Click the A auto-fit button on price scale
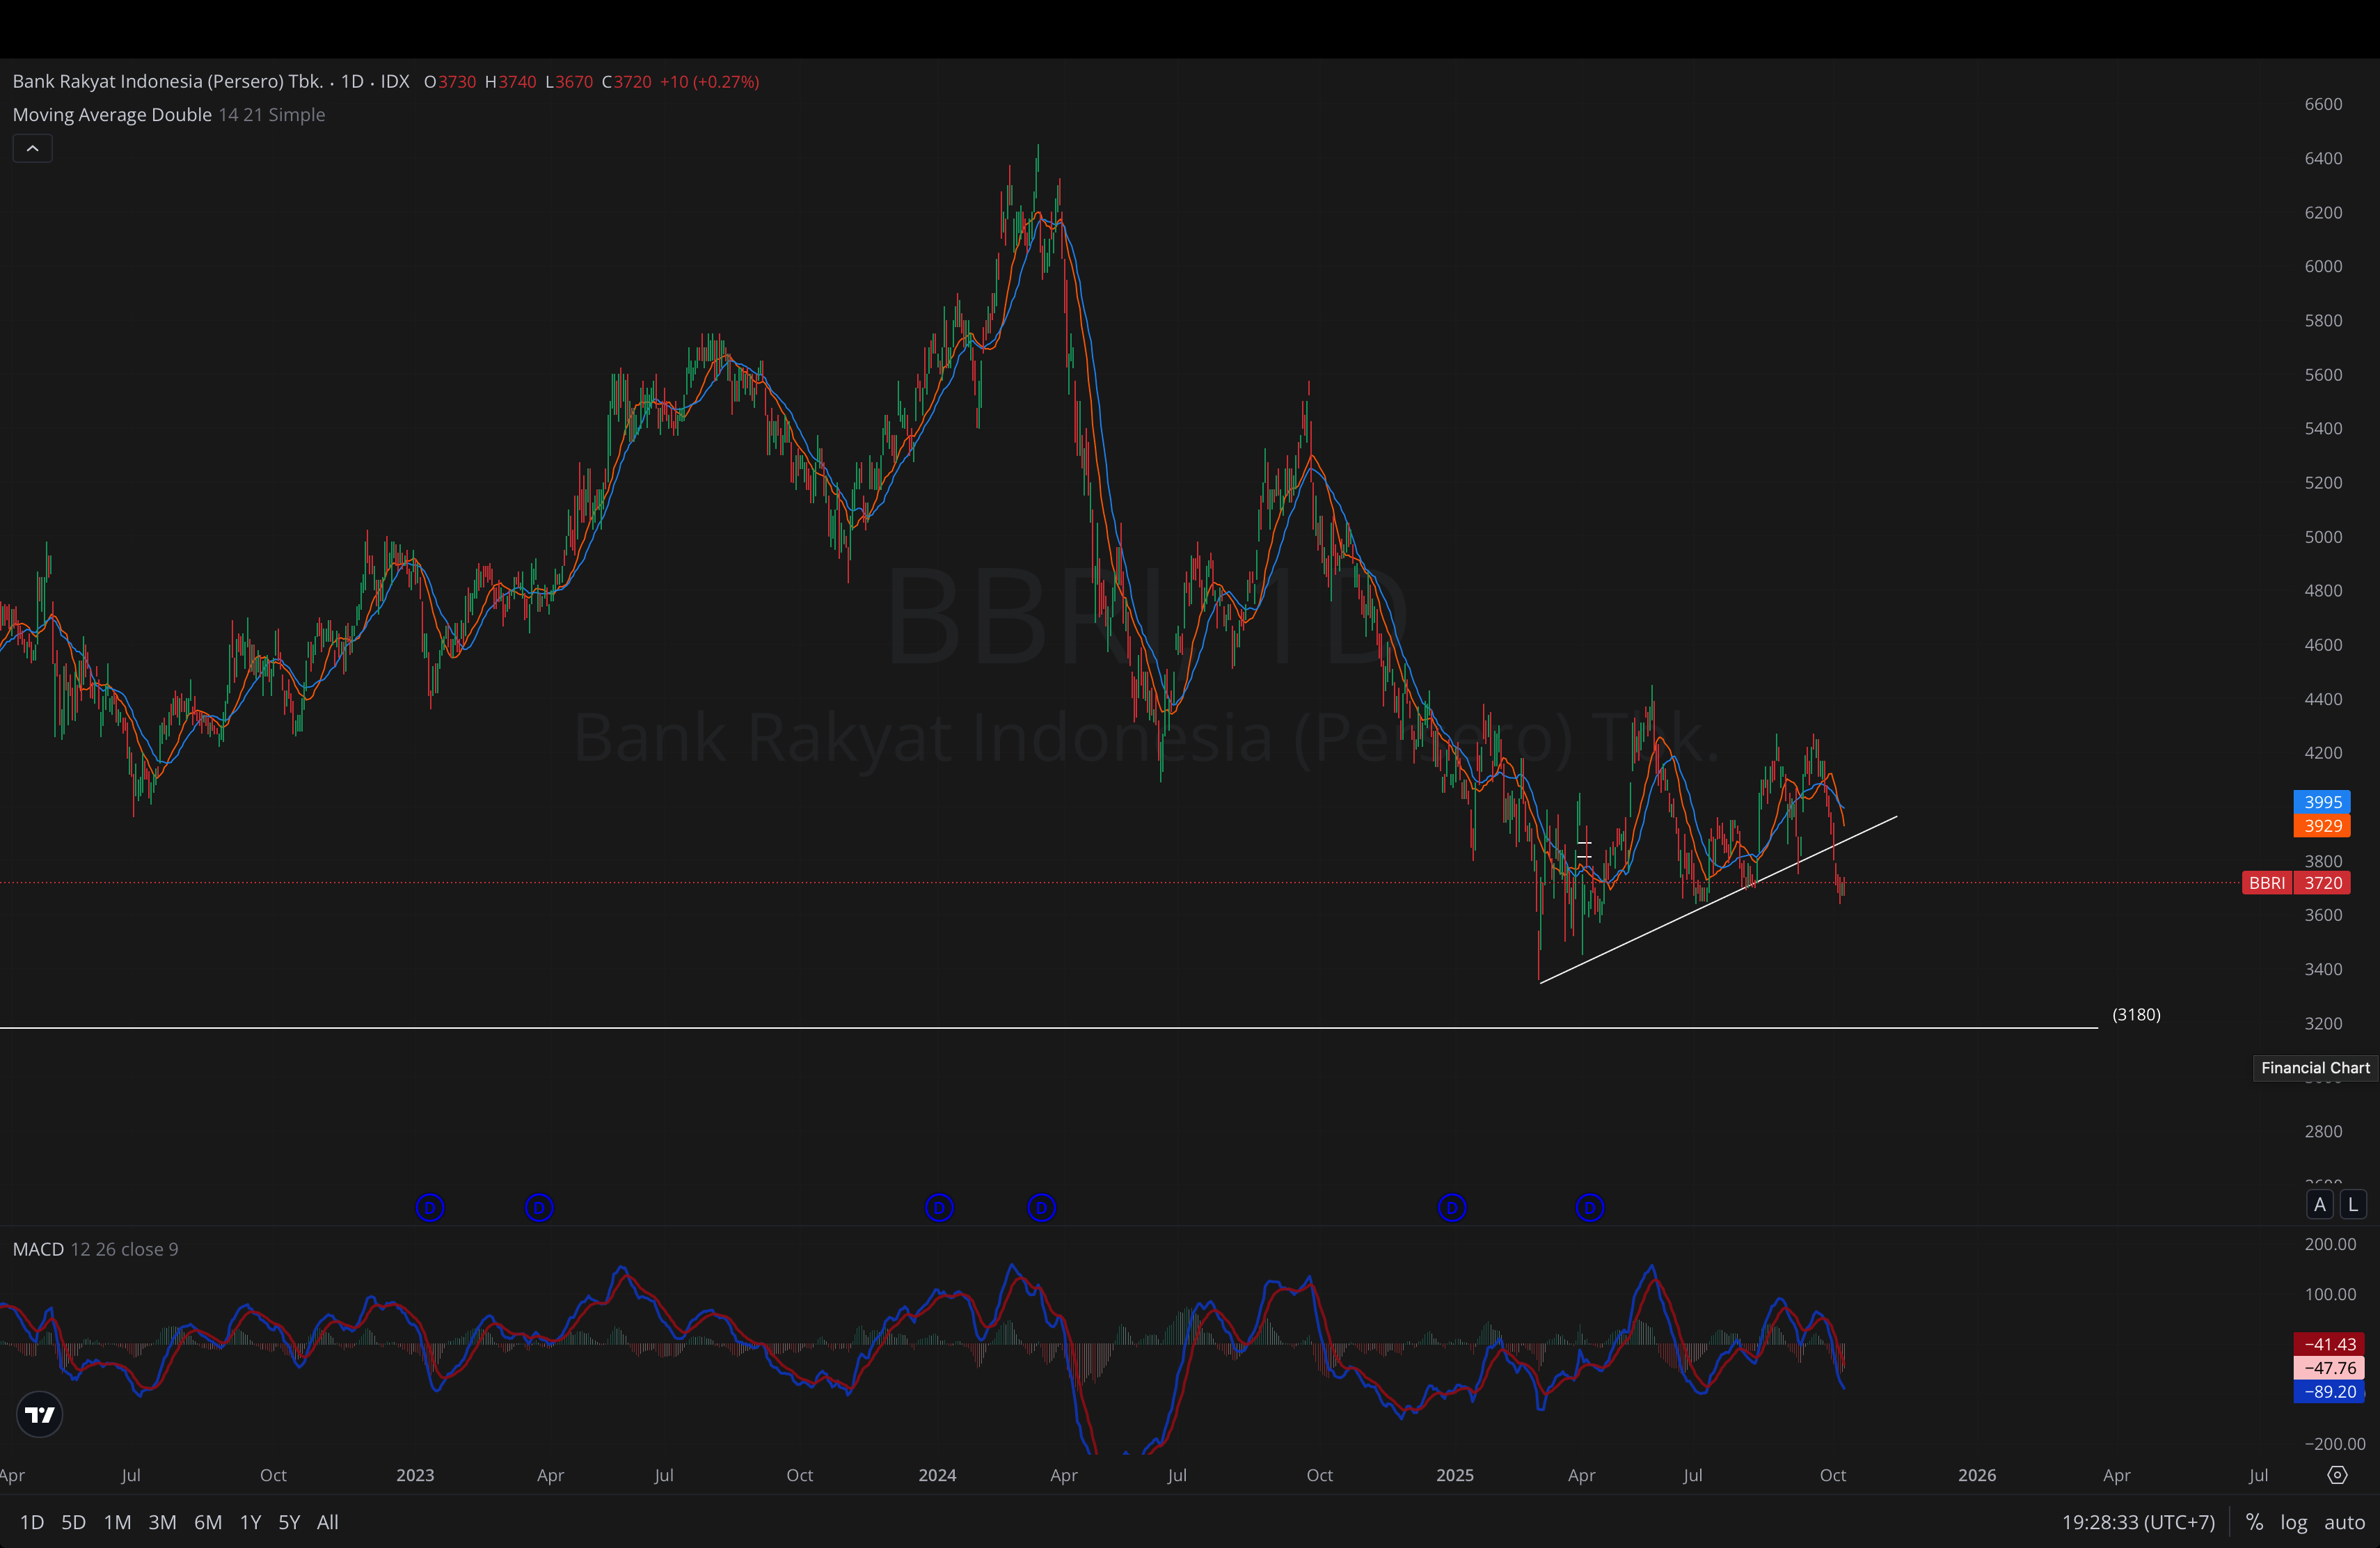Screen dimensions: 2380x1548 2320,1205
